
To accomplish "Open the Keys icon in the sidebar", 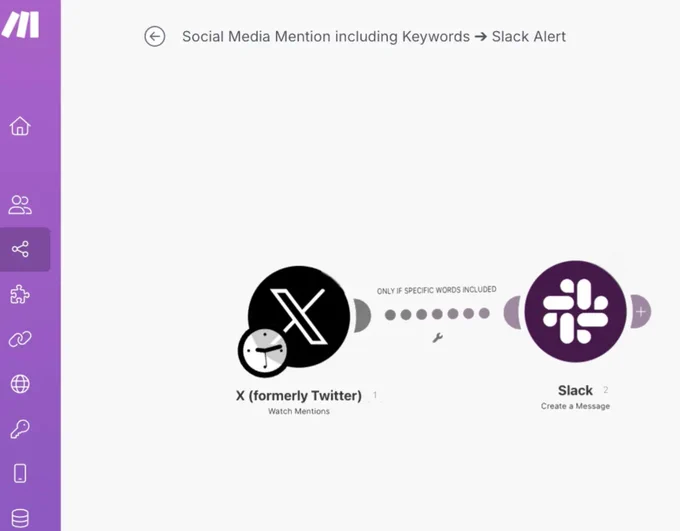I will [x=20, y=429].
